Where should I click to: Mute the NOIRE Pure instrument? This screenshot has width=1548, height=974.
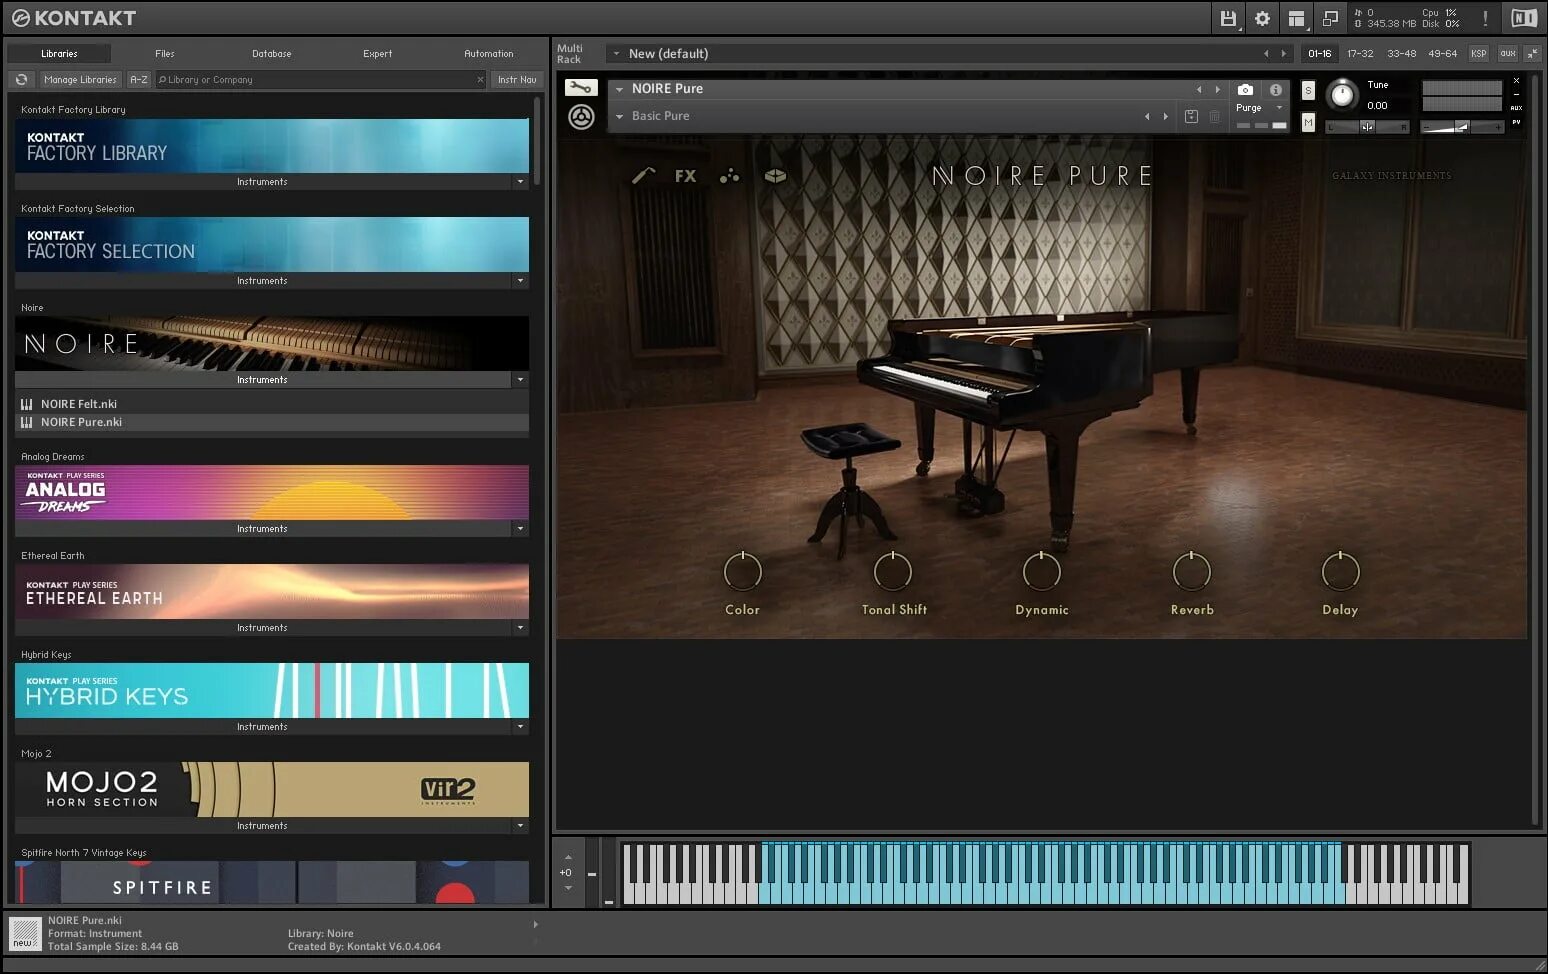1308,122
